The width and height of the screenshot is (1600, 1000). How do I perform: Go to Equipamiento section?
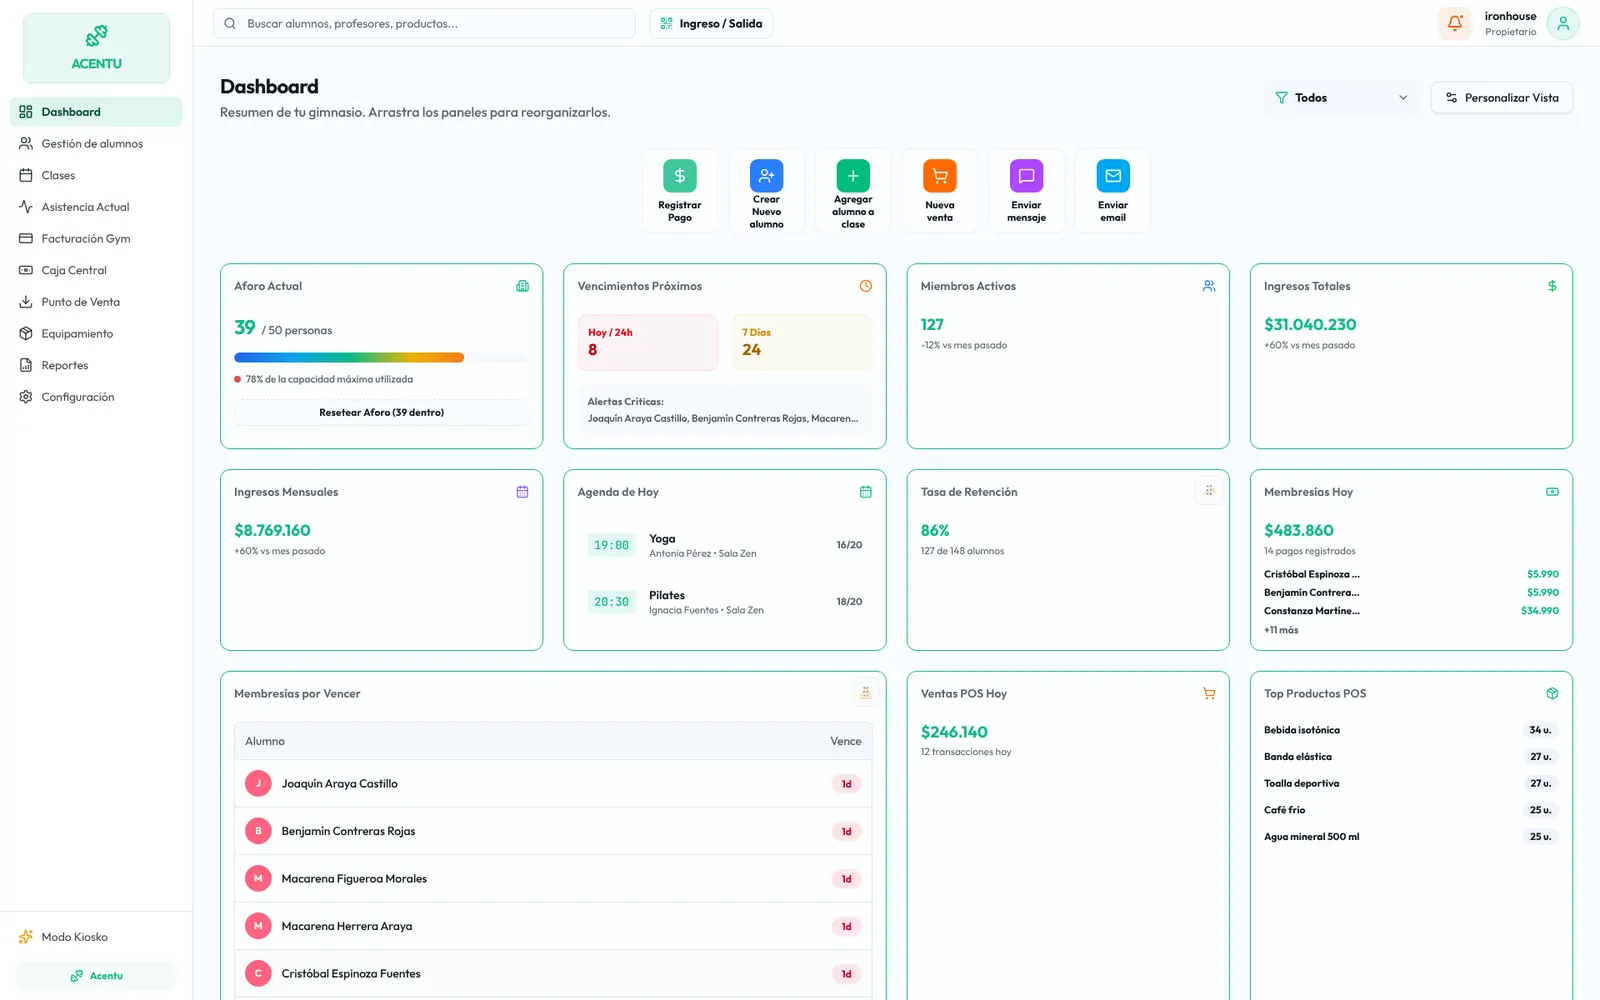96,334
